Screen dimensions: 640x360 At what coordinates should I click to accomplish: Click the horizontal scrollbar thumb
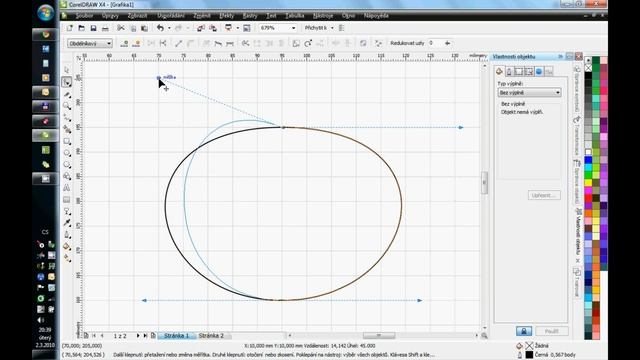(x=379, y=336)
